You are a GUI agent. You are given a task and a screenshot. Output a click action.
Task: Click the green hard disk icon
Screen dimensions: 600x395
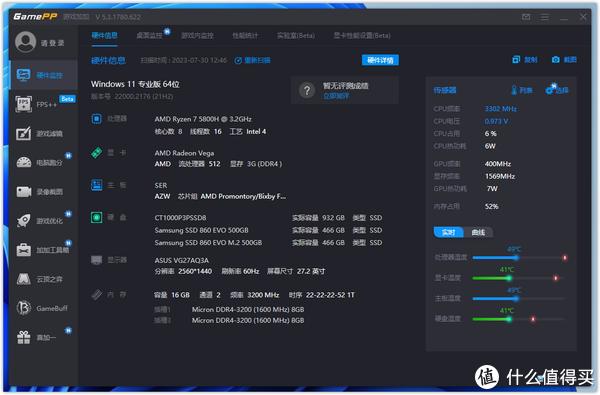point(96,217)
